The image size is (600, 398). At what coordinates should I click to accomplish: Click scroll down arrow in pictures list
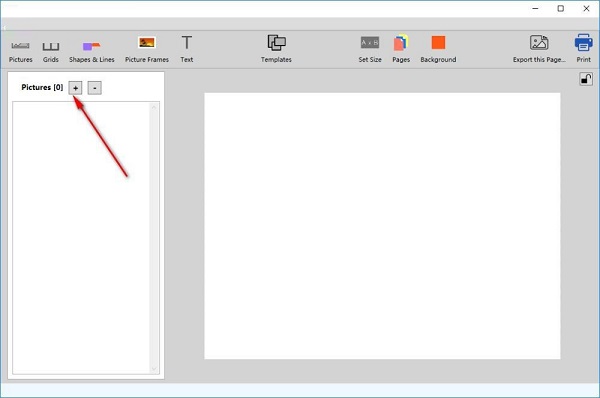coord(154,369)
